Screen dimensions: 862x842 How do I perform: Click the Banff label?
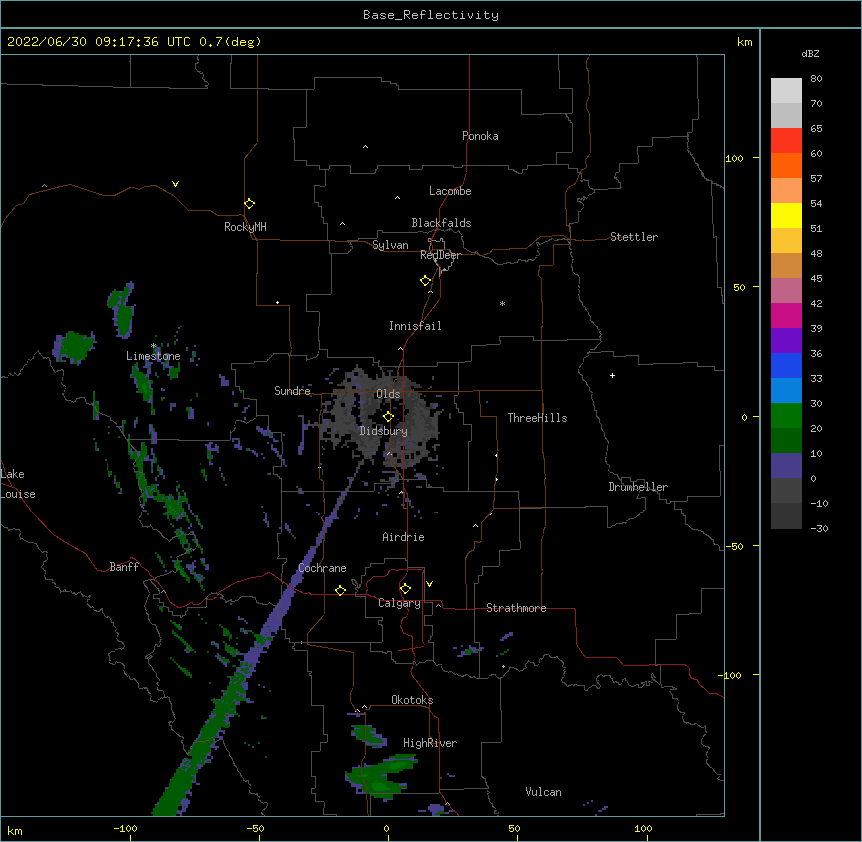click(x=124, y=567)
